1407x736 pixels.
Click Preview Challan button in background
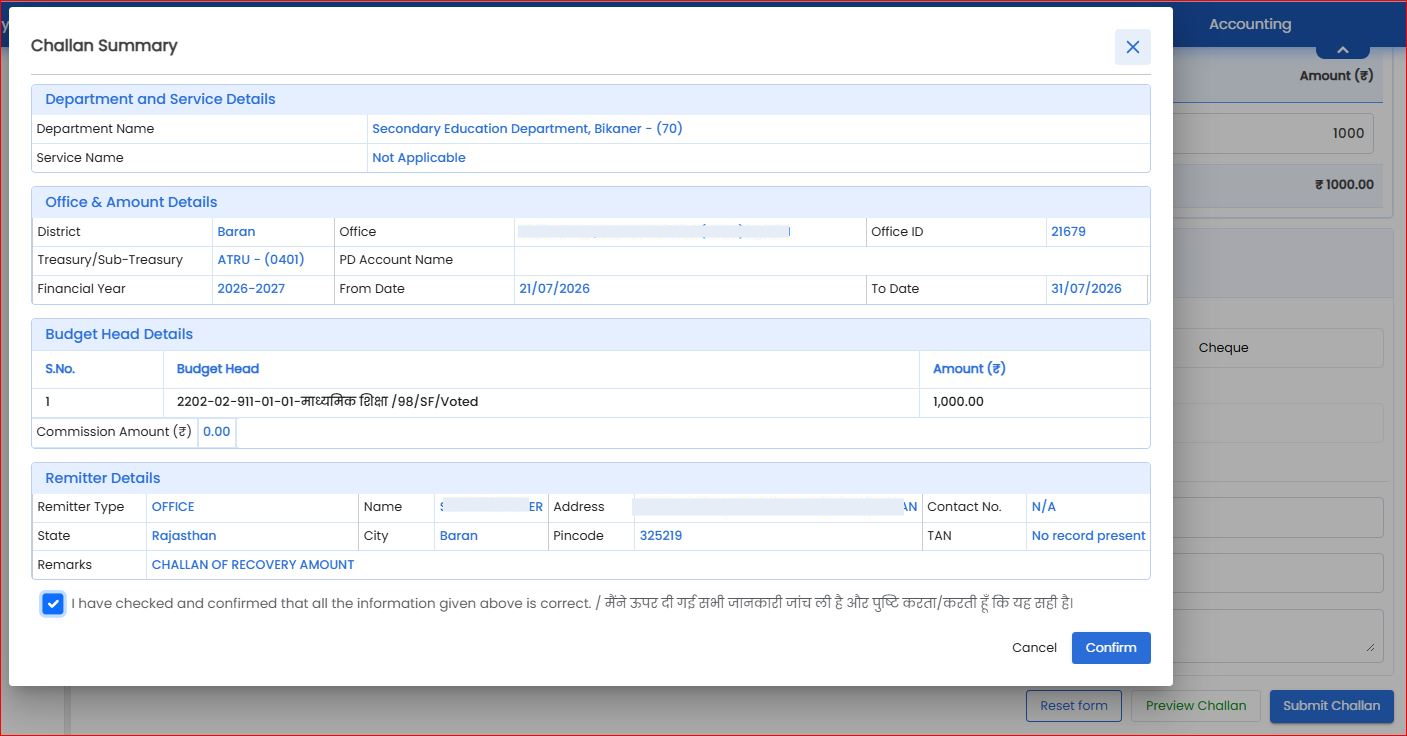pyautogui.click(x=1196, y=706)
